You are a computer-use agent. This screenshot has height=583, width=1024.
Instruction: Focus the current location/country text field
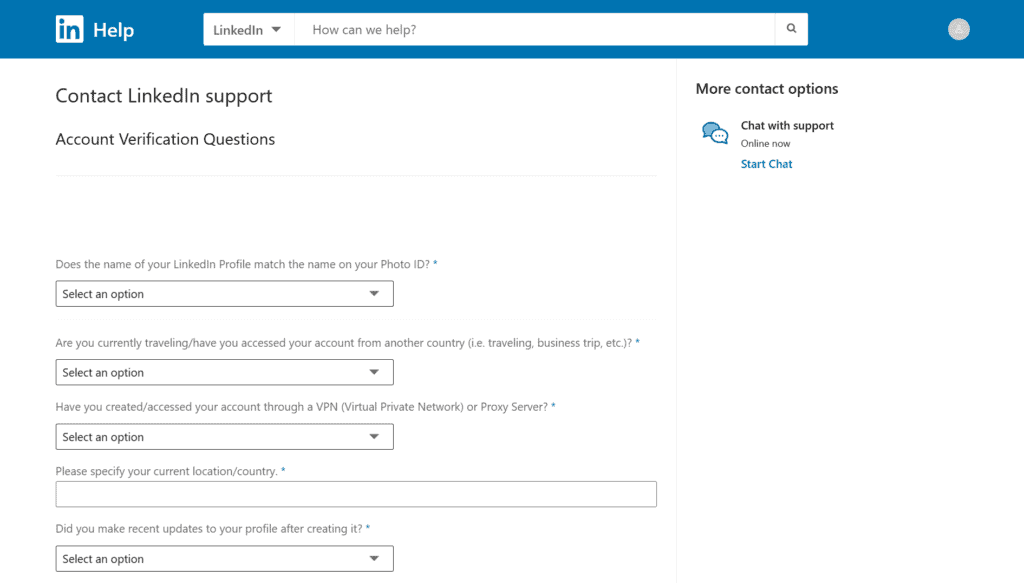point(356,494)
